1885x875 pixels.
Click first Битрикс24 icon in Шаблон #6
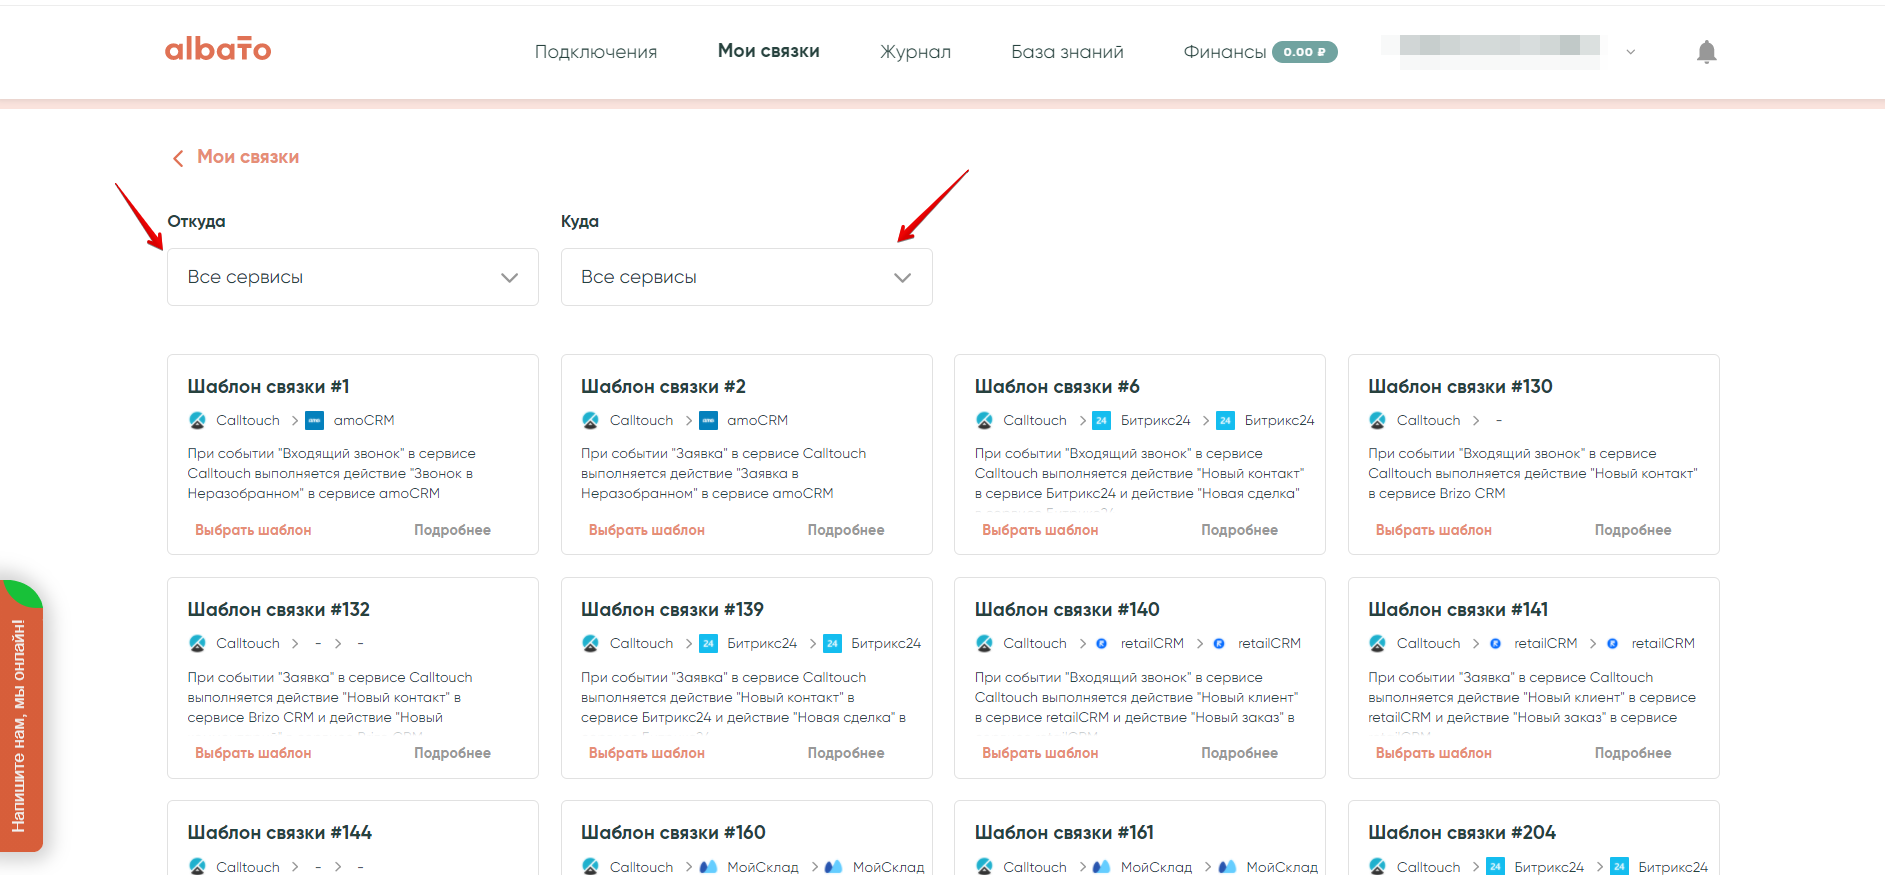click(x=1101, y=420)
